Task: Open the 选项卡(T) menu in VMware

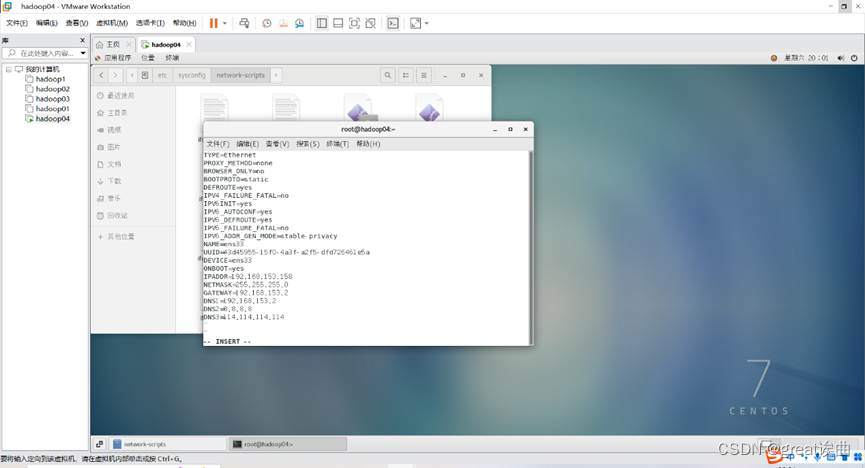Action: tap(150, 23)
